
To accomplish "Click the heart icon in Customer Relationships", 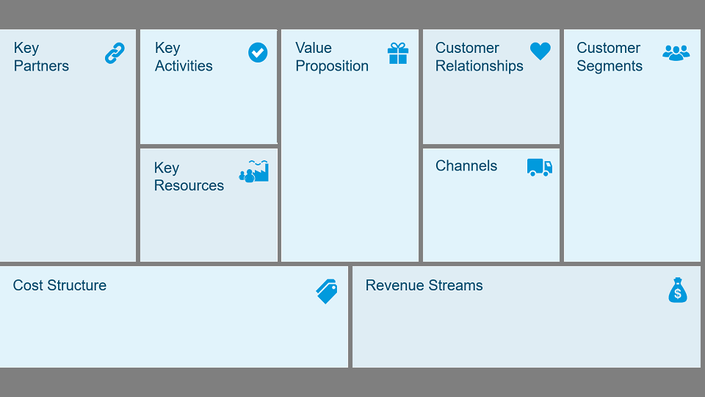I will [x=540, y=51].
